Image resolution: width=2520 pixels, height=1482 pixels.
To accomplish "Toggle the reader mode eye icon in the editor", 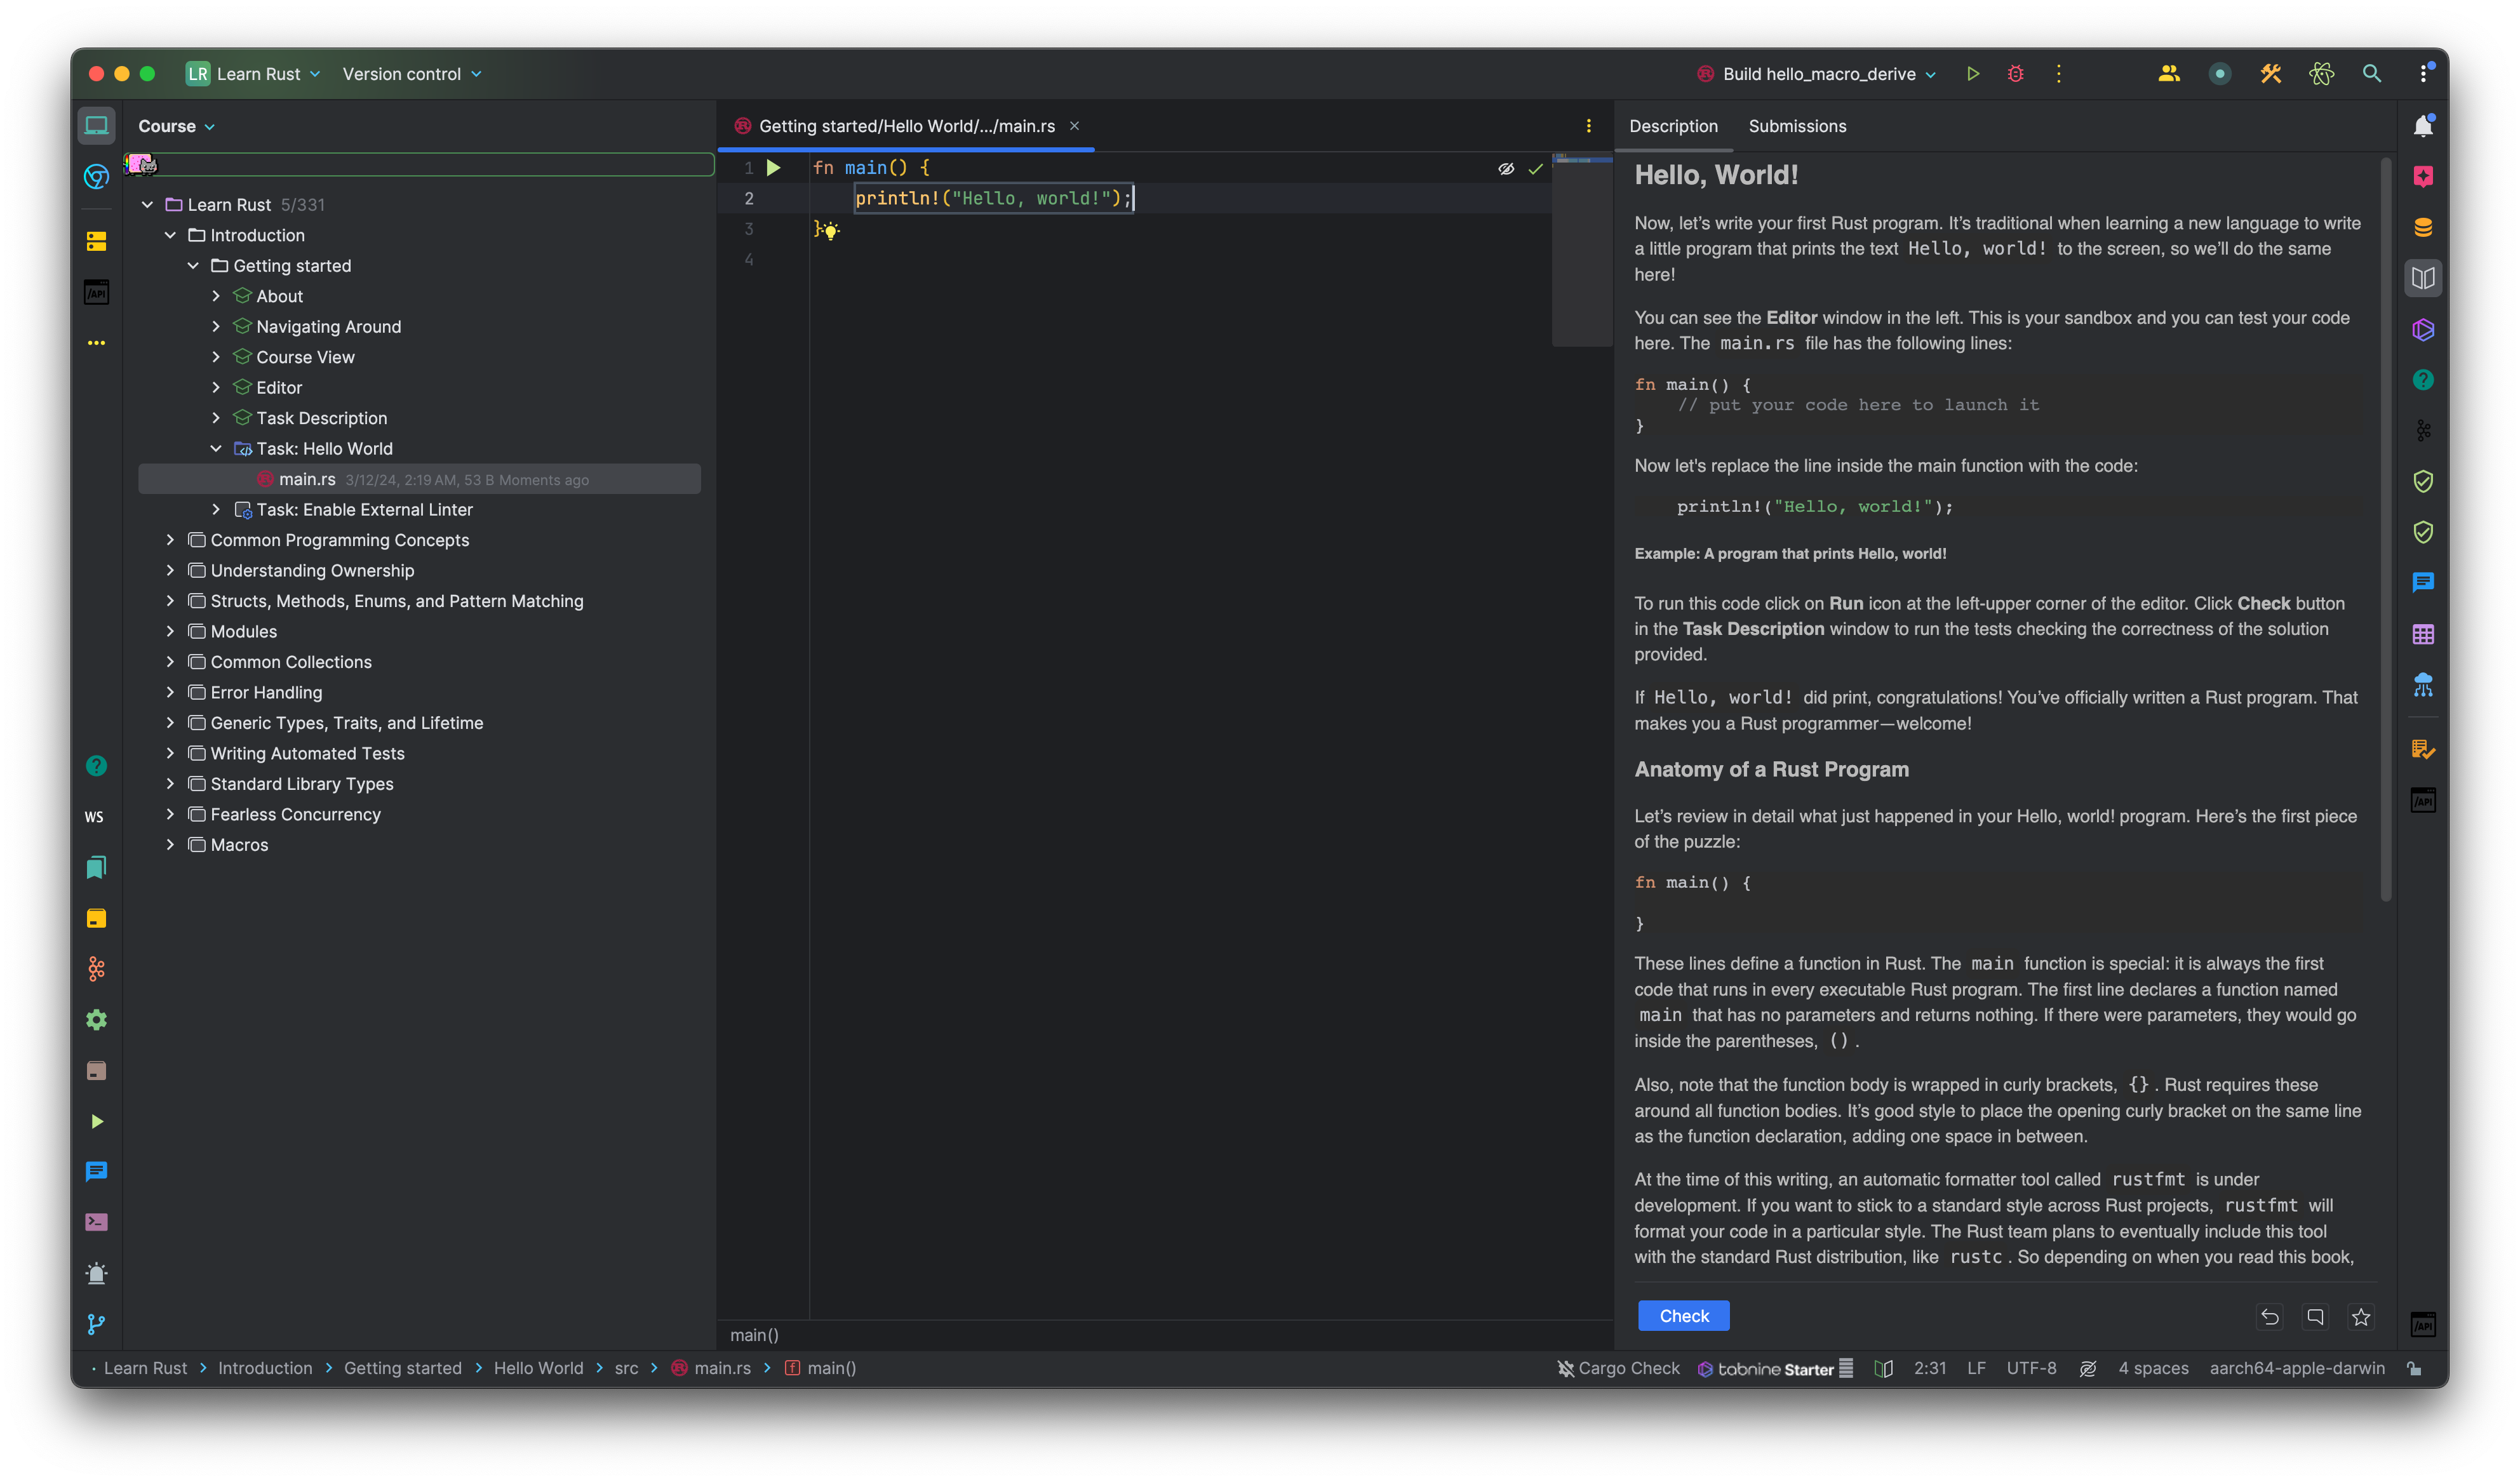I will (x=1505, y=169).
